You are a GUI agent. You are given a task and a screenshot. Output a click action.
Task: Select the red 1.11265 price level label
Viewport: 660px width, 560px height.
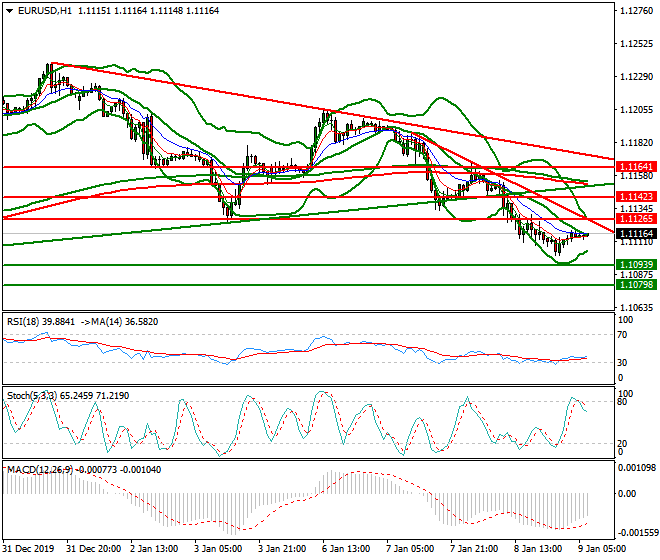pos(636,219)
